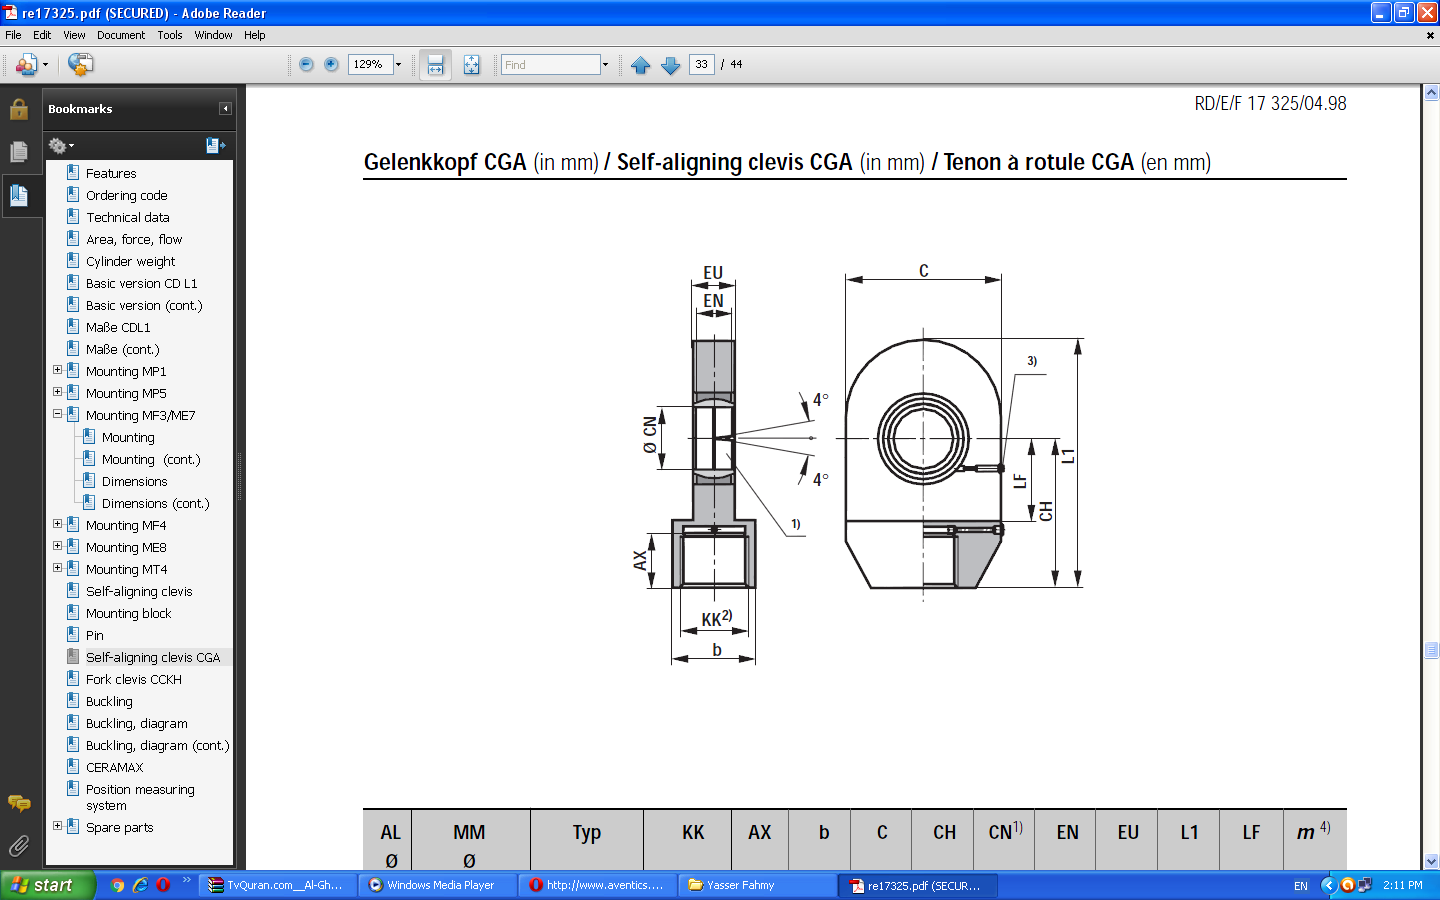Open the Pin bookmark
Viewport: 1440px width, 900px height.
95,636
